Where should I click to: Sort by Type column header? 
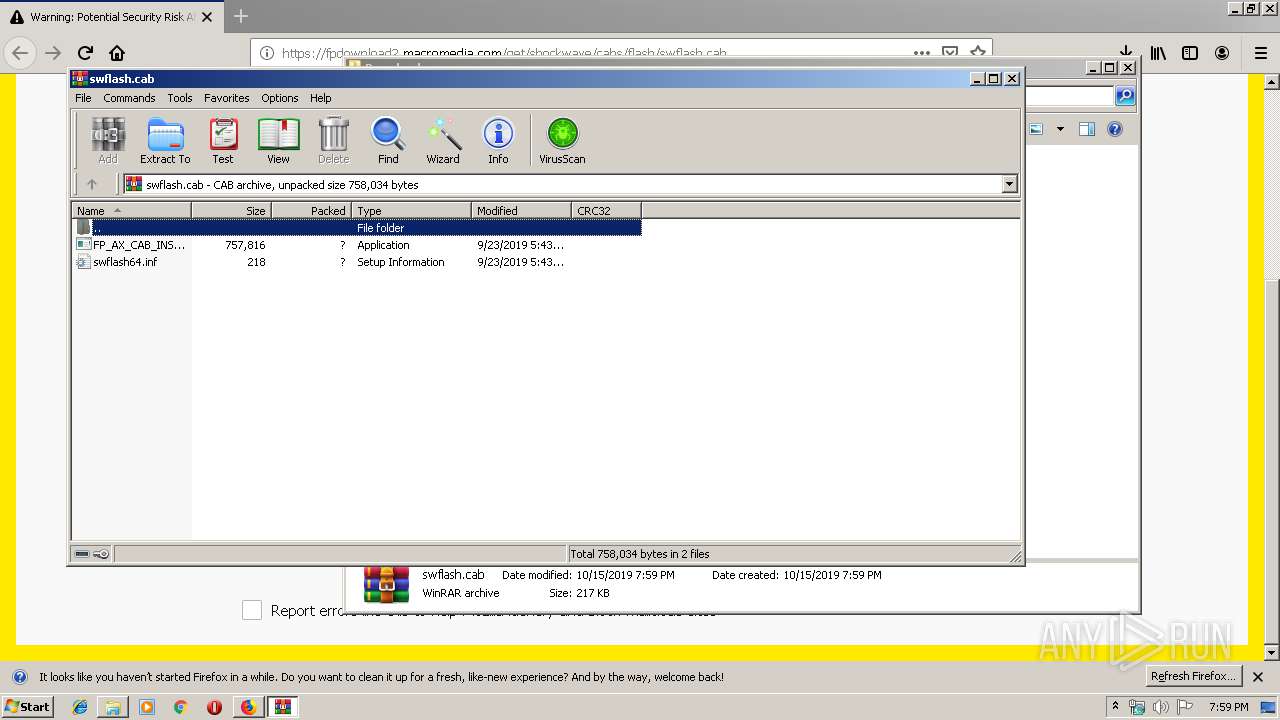[411, 211]
